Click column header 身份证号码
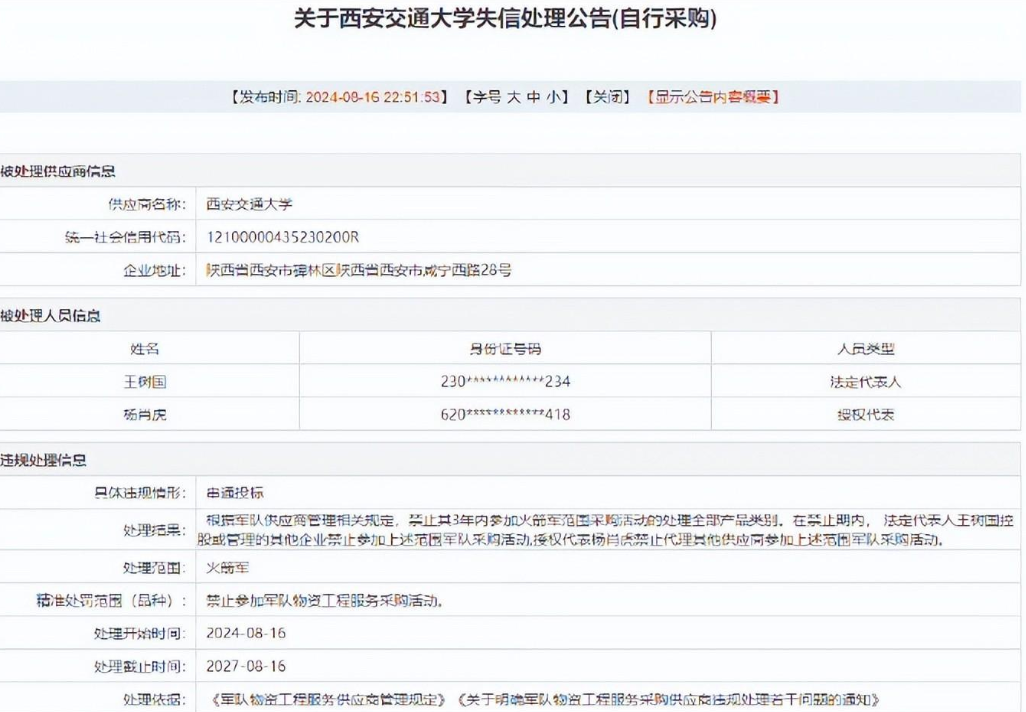The height and width of the screenshot is (712, 1026). [505, 349]
